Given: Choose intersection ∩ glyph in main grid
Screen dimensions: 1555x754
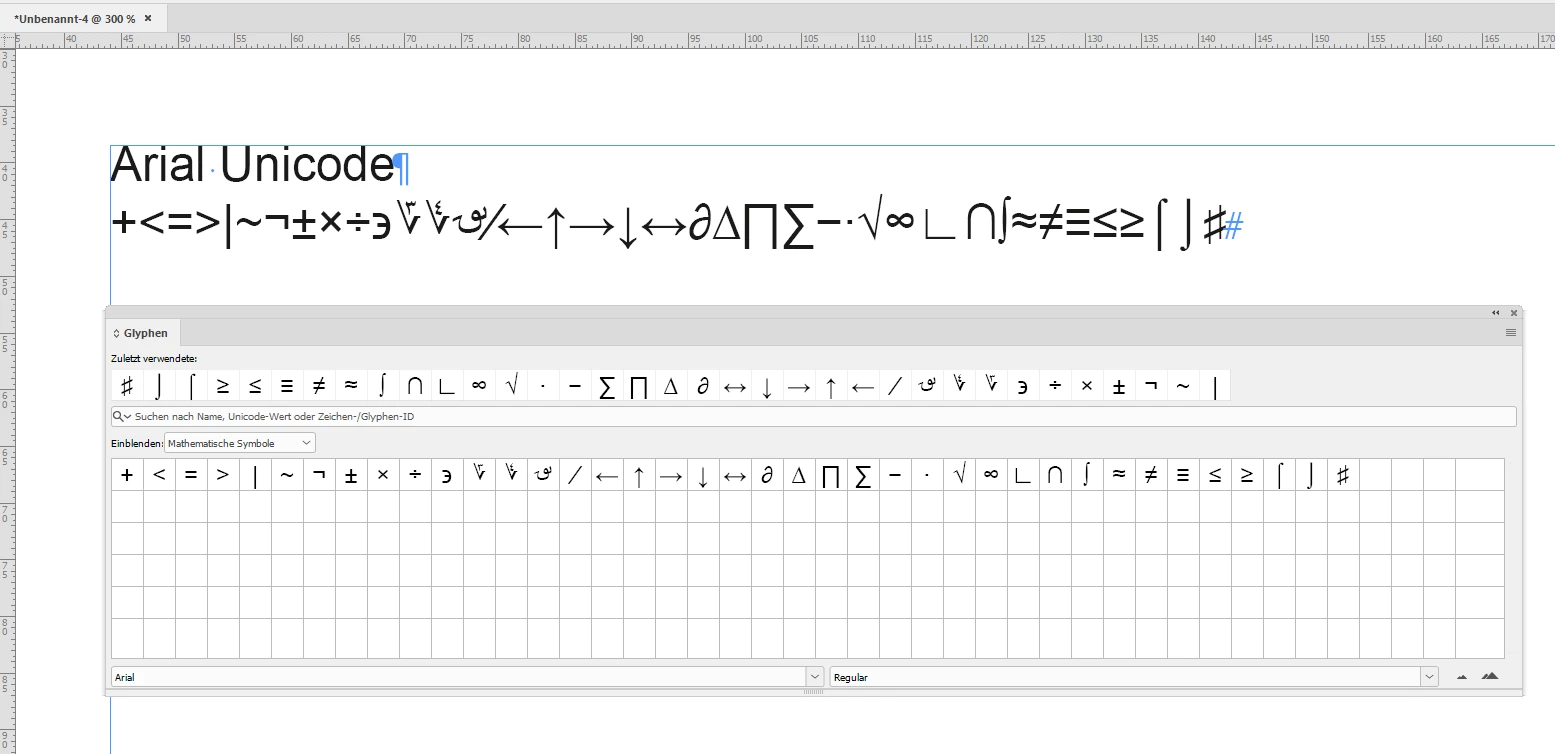Looking at the screenshot, I should [x=1055, y=475].
